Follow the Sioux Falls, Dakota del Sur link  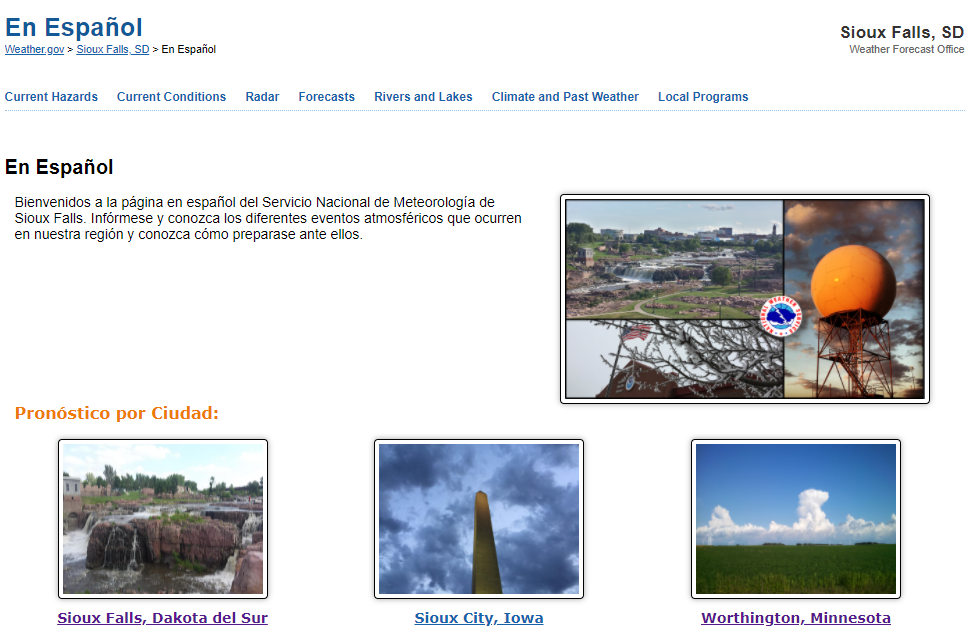[163, 618]
